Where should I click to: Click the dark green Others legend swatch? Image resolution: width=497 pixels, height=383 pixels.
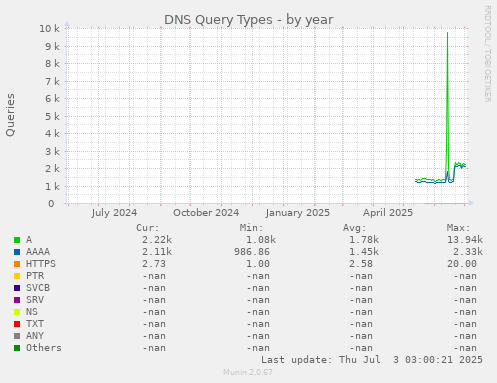click(17, 348)
